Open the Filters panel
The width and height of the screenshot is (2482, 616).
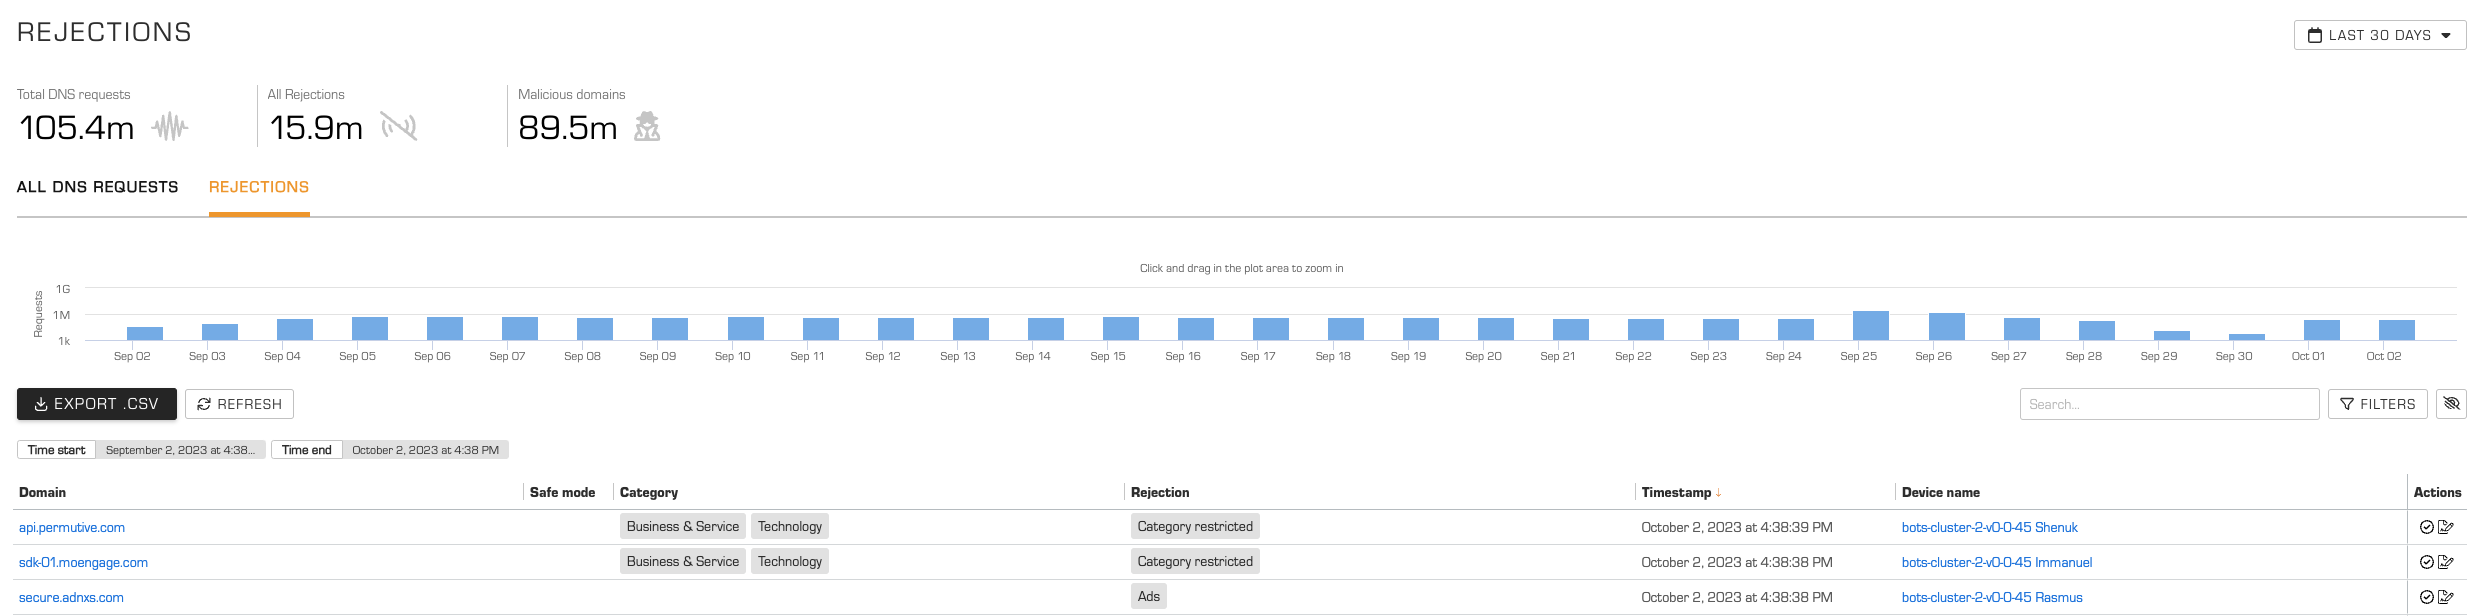tap(2377, 404)
